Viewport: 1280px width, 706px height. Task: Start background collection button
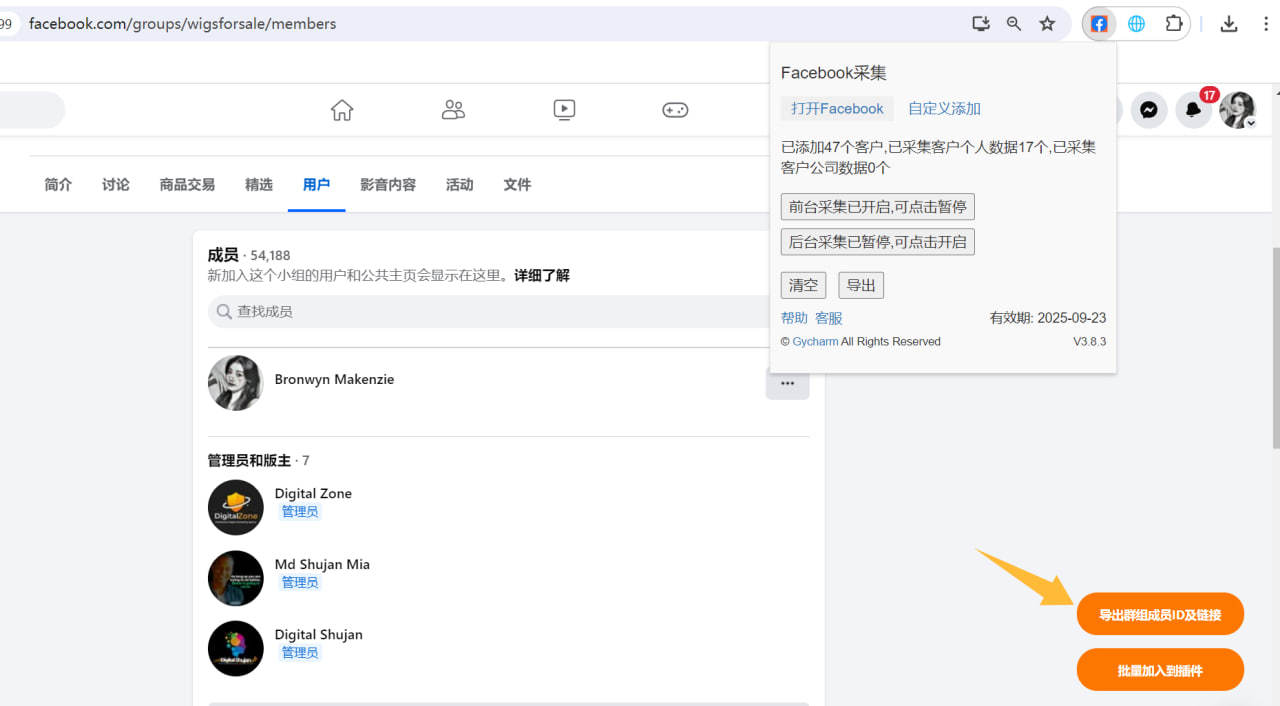[878, 242]
